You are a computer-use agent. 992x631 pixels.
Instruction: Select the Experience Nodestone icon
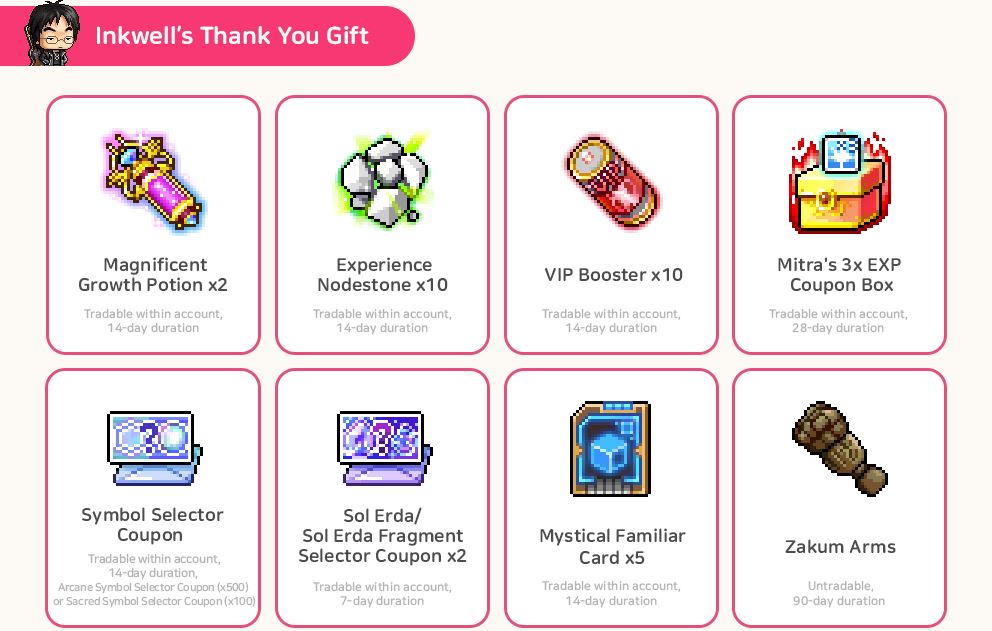click(384, 180)
